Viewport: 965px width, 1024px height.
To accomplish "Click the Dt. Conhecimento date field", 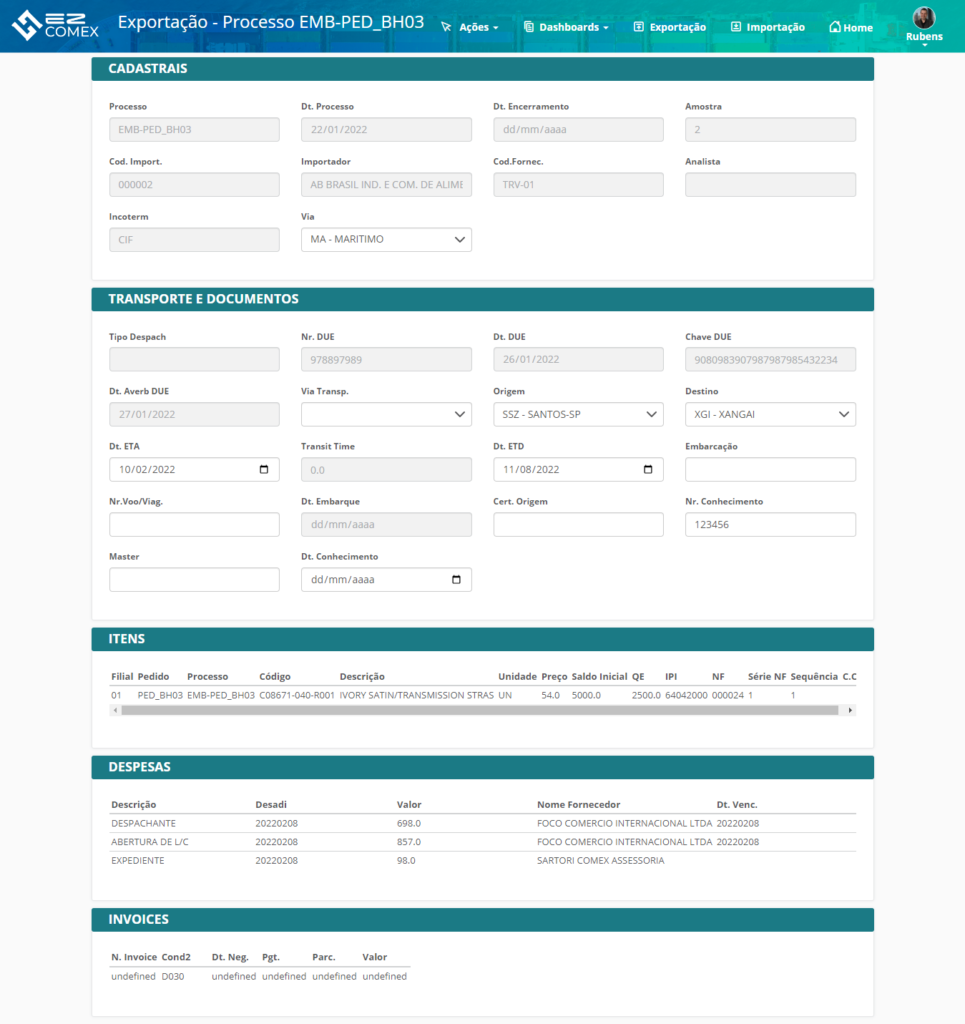I will pyautogui.click(x=387, y=580).
